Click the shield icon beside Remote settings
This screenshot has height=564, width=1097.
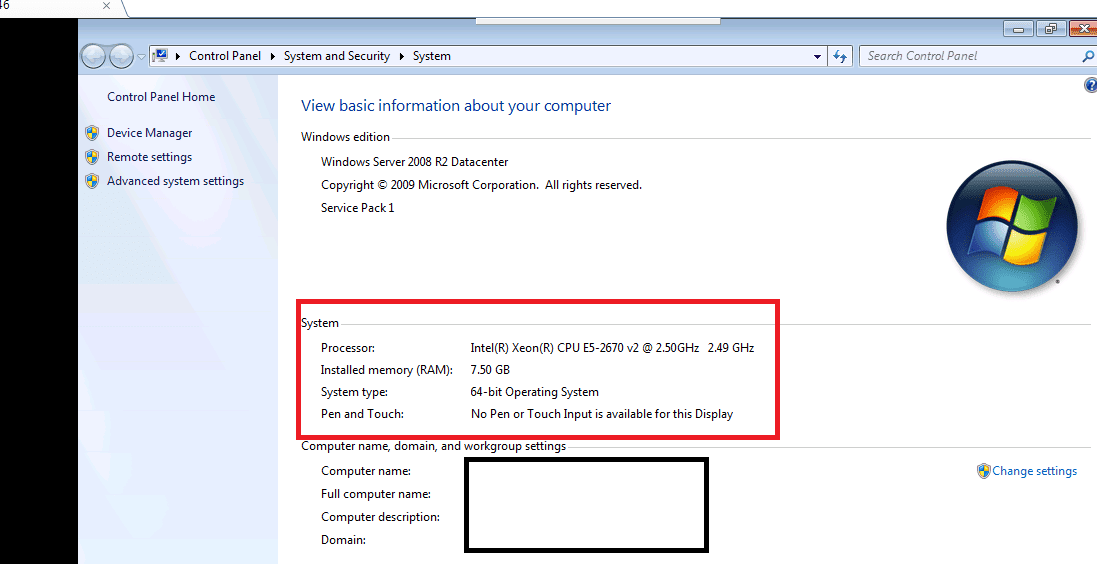pos(92,157)
